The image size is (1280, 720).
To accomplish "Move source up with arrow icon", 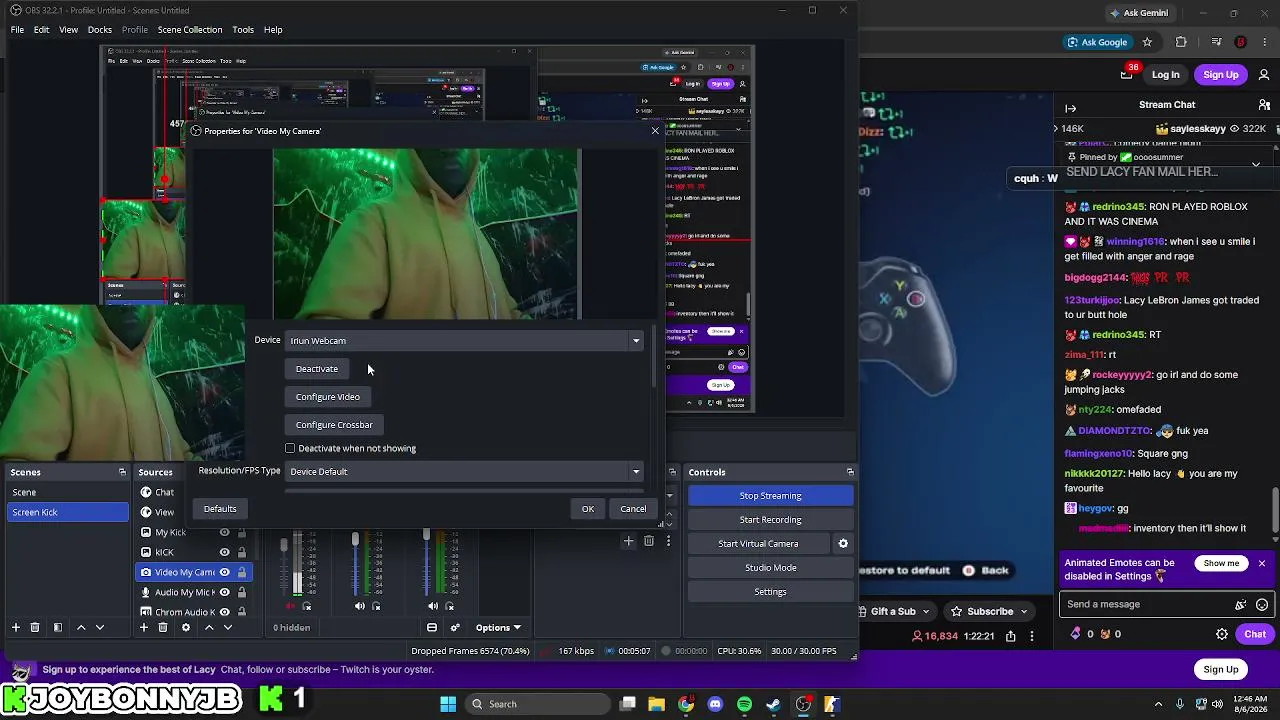I will (209, 628).
